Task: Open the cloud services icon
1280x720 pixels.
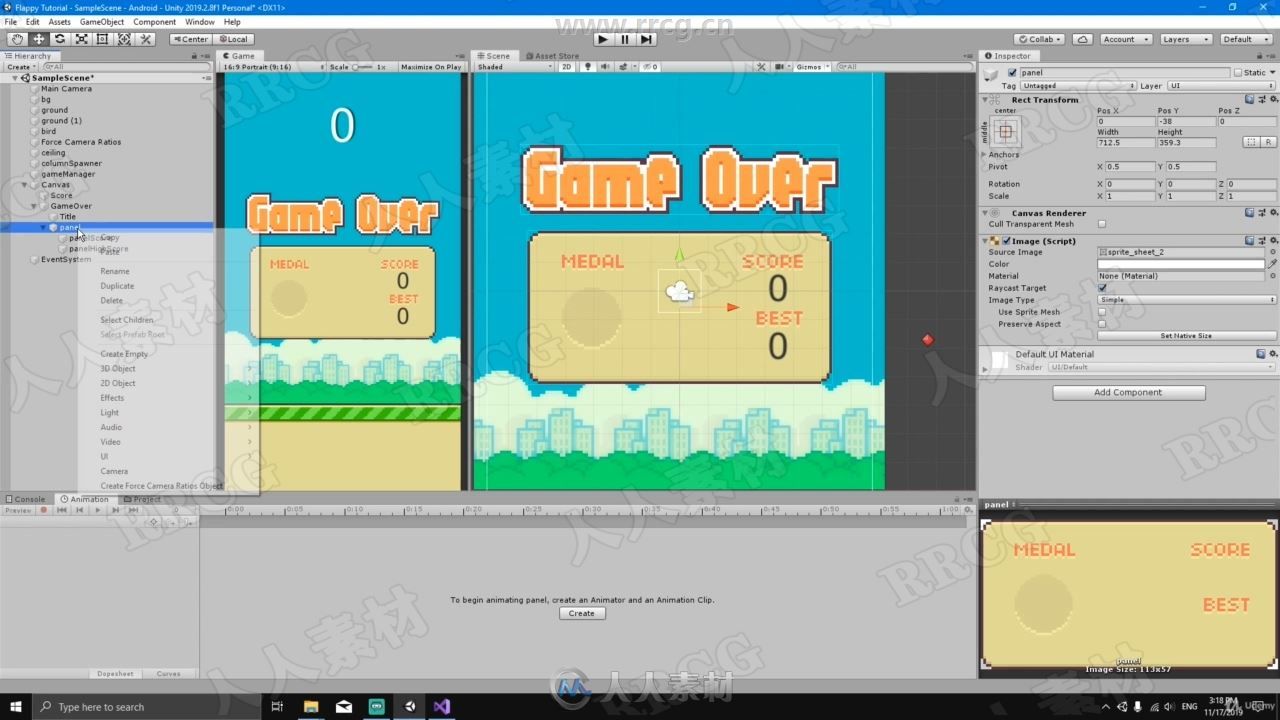Action: tap(1082, 39)
